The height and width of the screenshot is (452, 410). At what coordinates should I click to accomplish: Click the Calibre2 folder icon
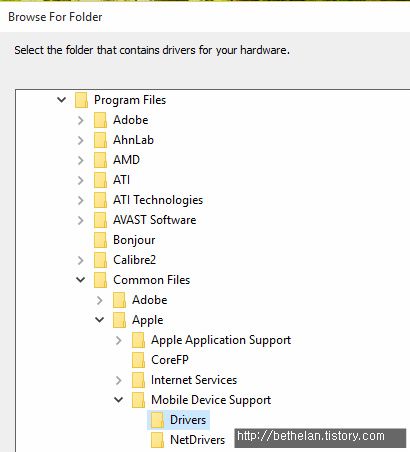click(x=100, y=260)
